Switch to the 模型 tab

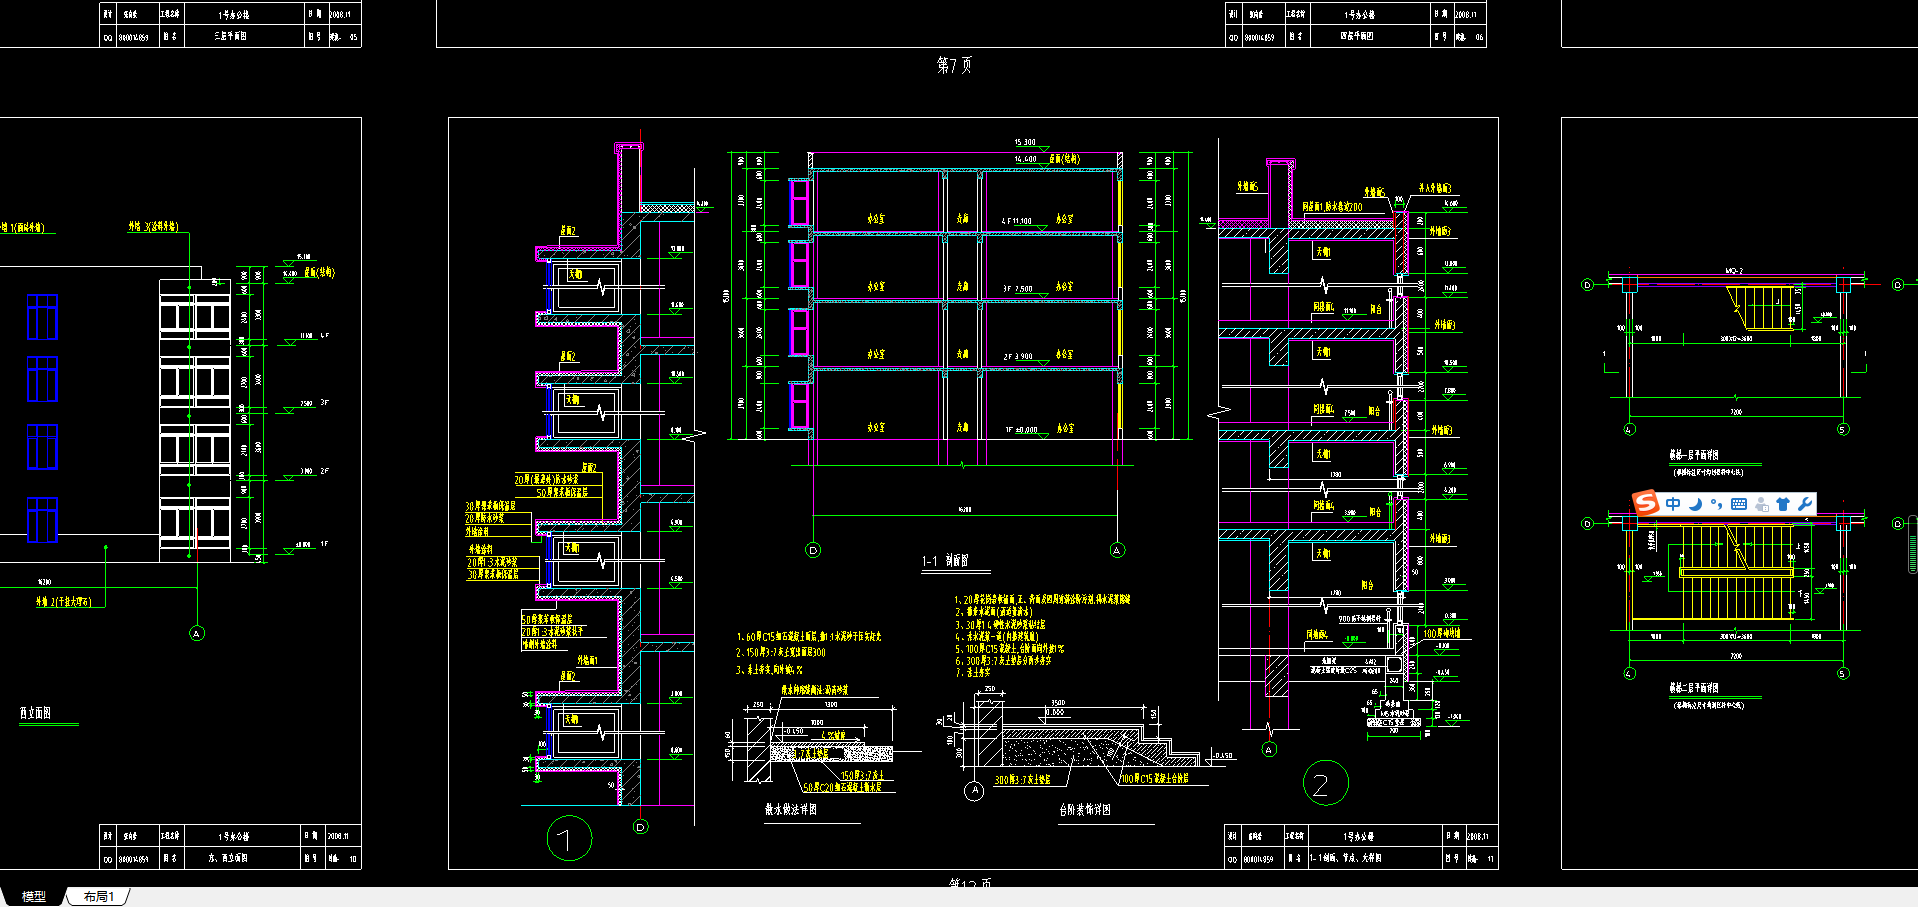[x=34, y=897]
